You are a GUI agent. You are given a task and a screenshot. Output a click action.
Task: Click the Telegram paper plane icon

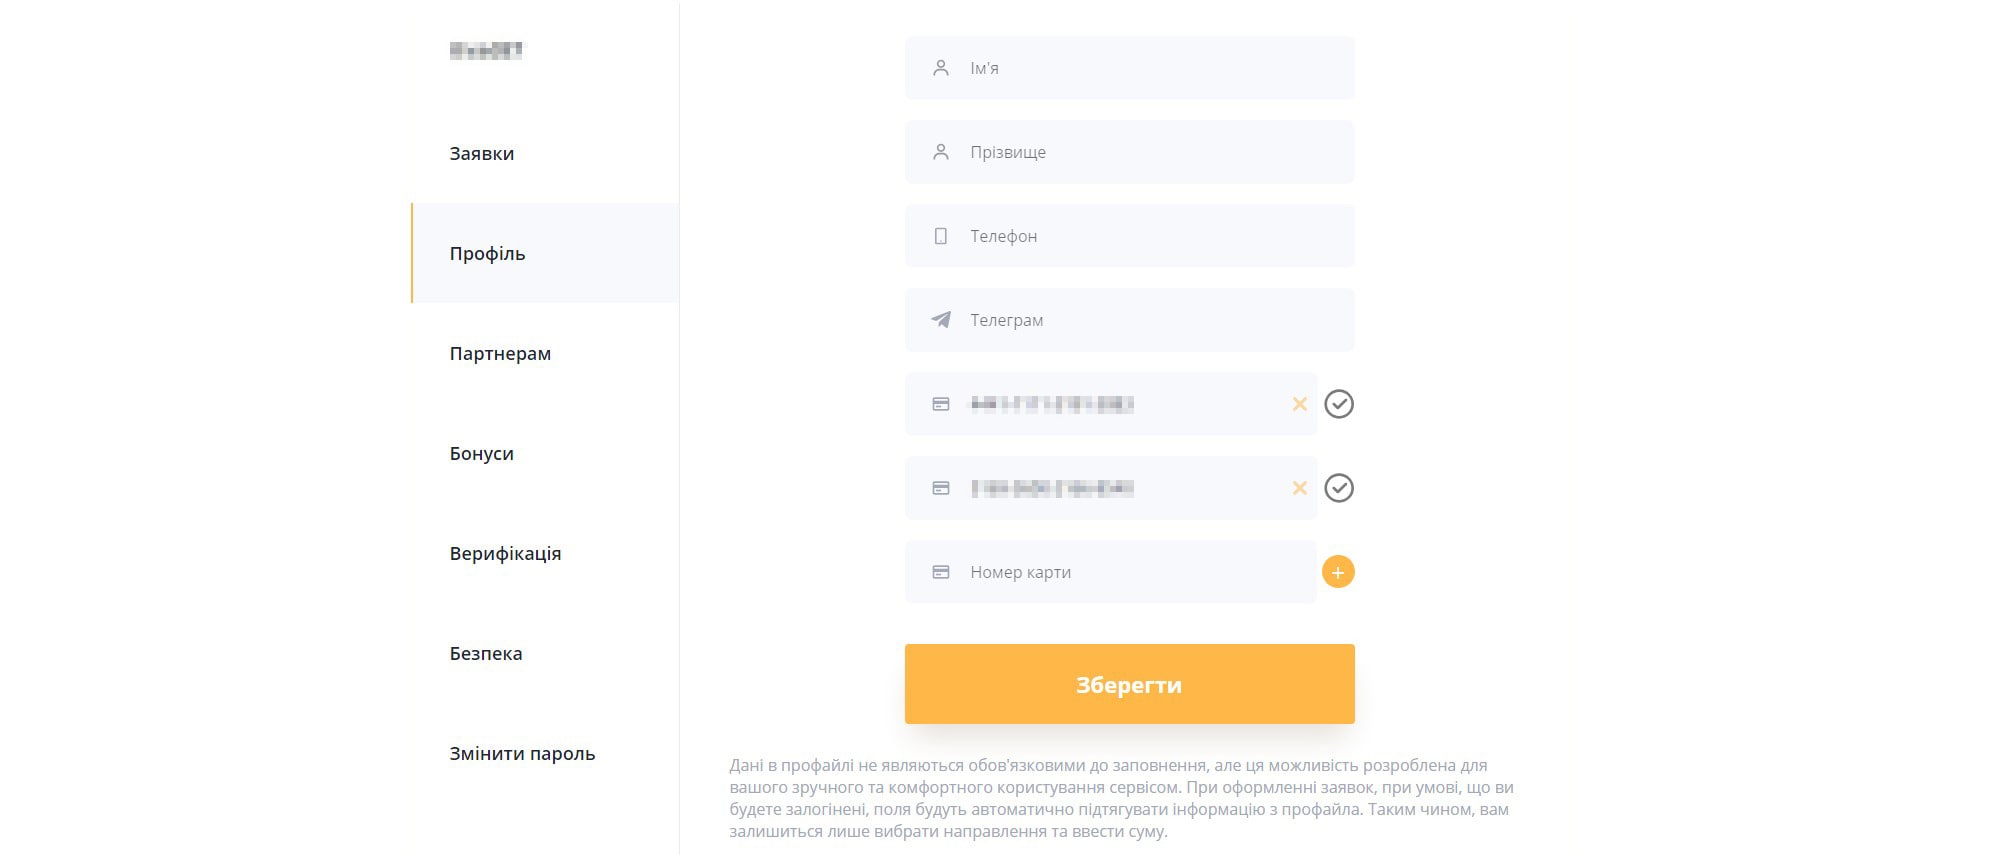click(x=941, y=320)
